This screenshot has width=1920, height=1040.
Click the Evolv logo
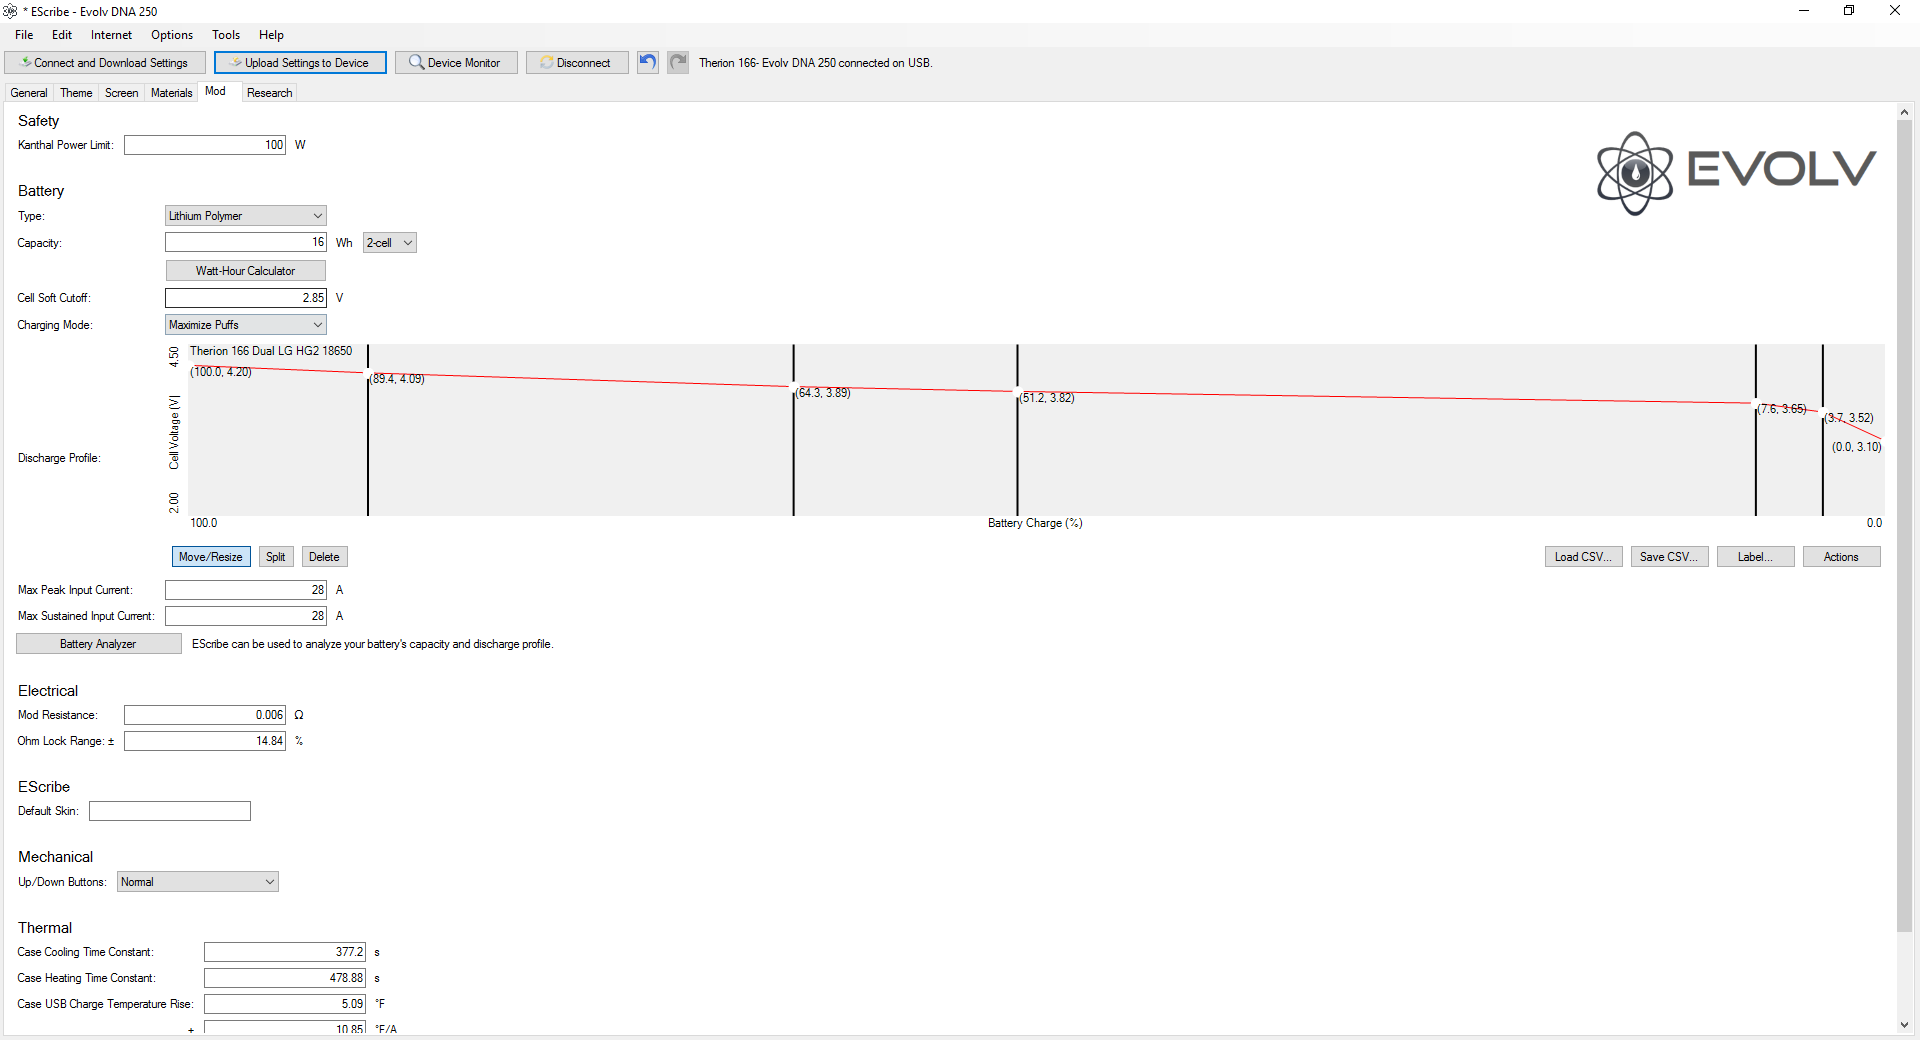(x=1735, y=172)
